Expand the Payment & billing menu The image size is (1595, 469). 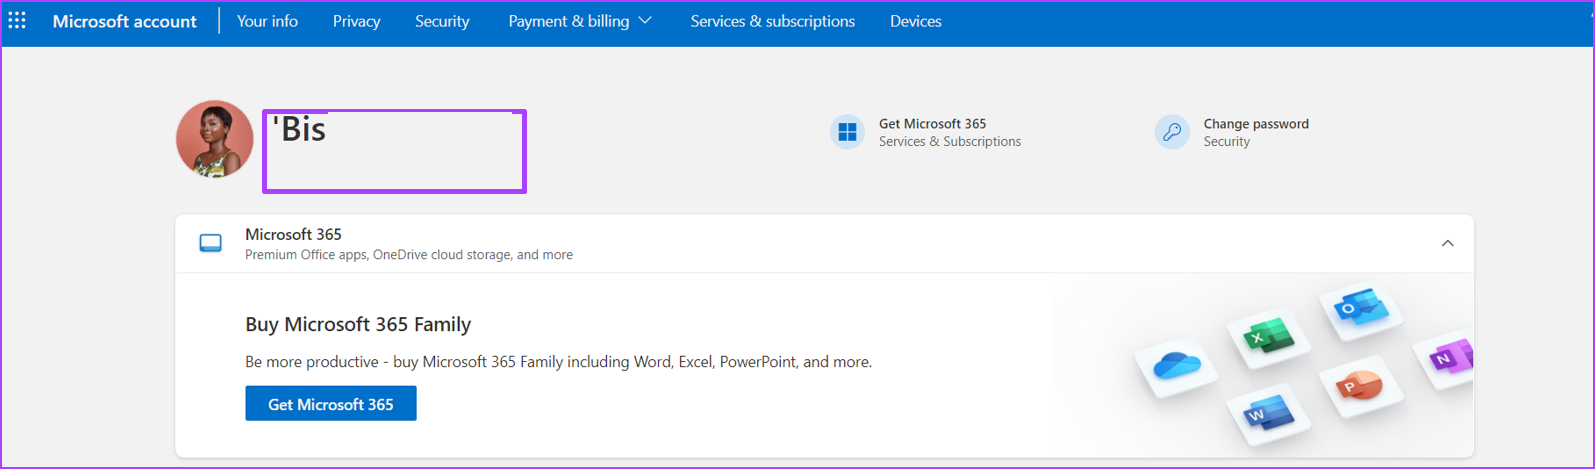pyautogui.click(x=580, y=21)
